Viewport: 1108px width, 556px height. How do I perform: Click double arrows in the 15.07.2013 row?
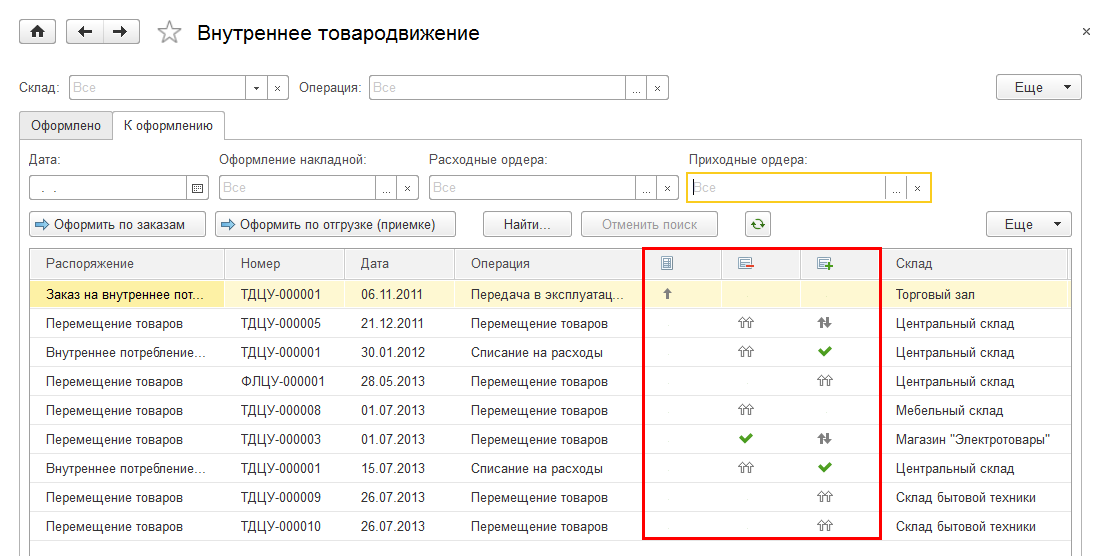coord(745,468)
